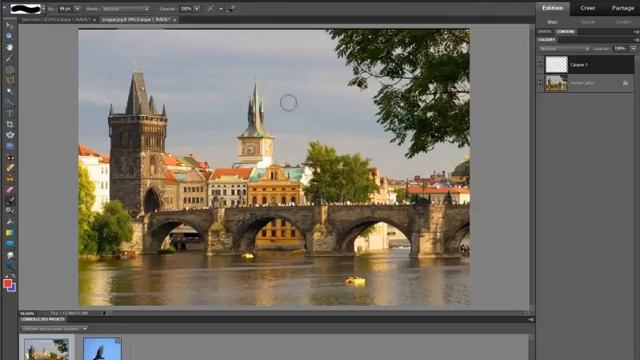This screenshot has width=640, height=360.
Task: Select the Gradient tool
Action: click(9, 233)
